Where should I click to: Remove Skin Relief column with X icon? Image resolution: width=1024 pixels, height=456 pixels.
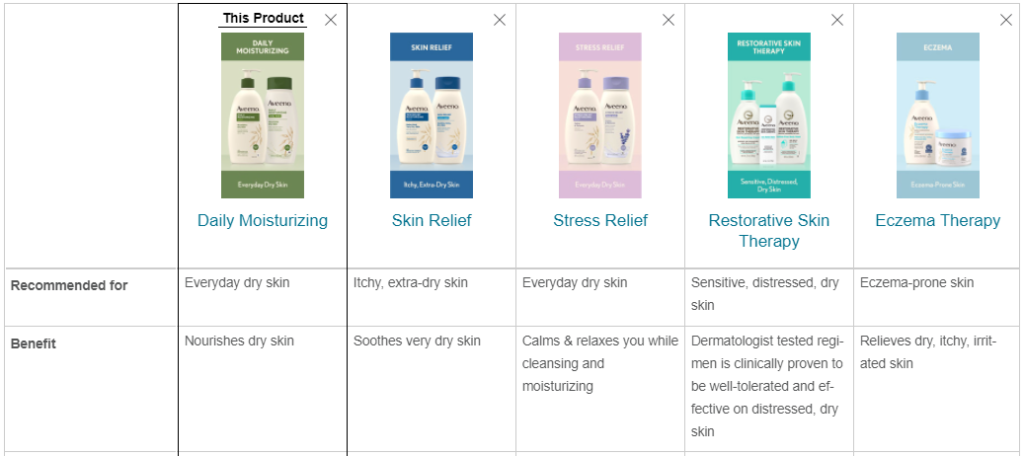tap(500, 20)
